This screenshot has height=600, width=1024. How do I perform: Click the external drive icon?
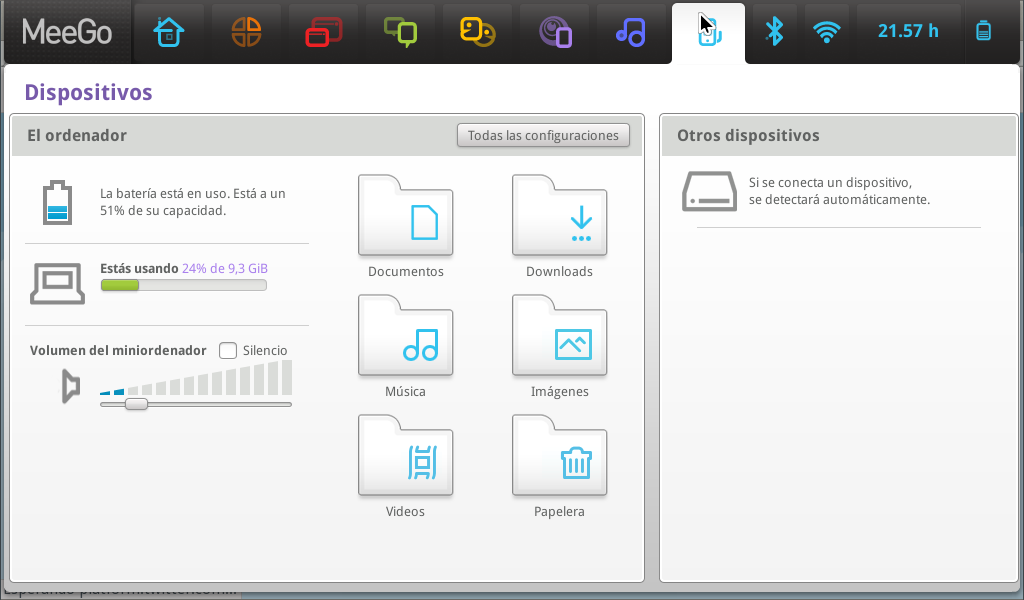709,191
